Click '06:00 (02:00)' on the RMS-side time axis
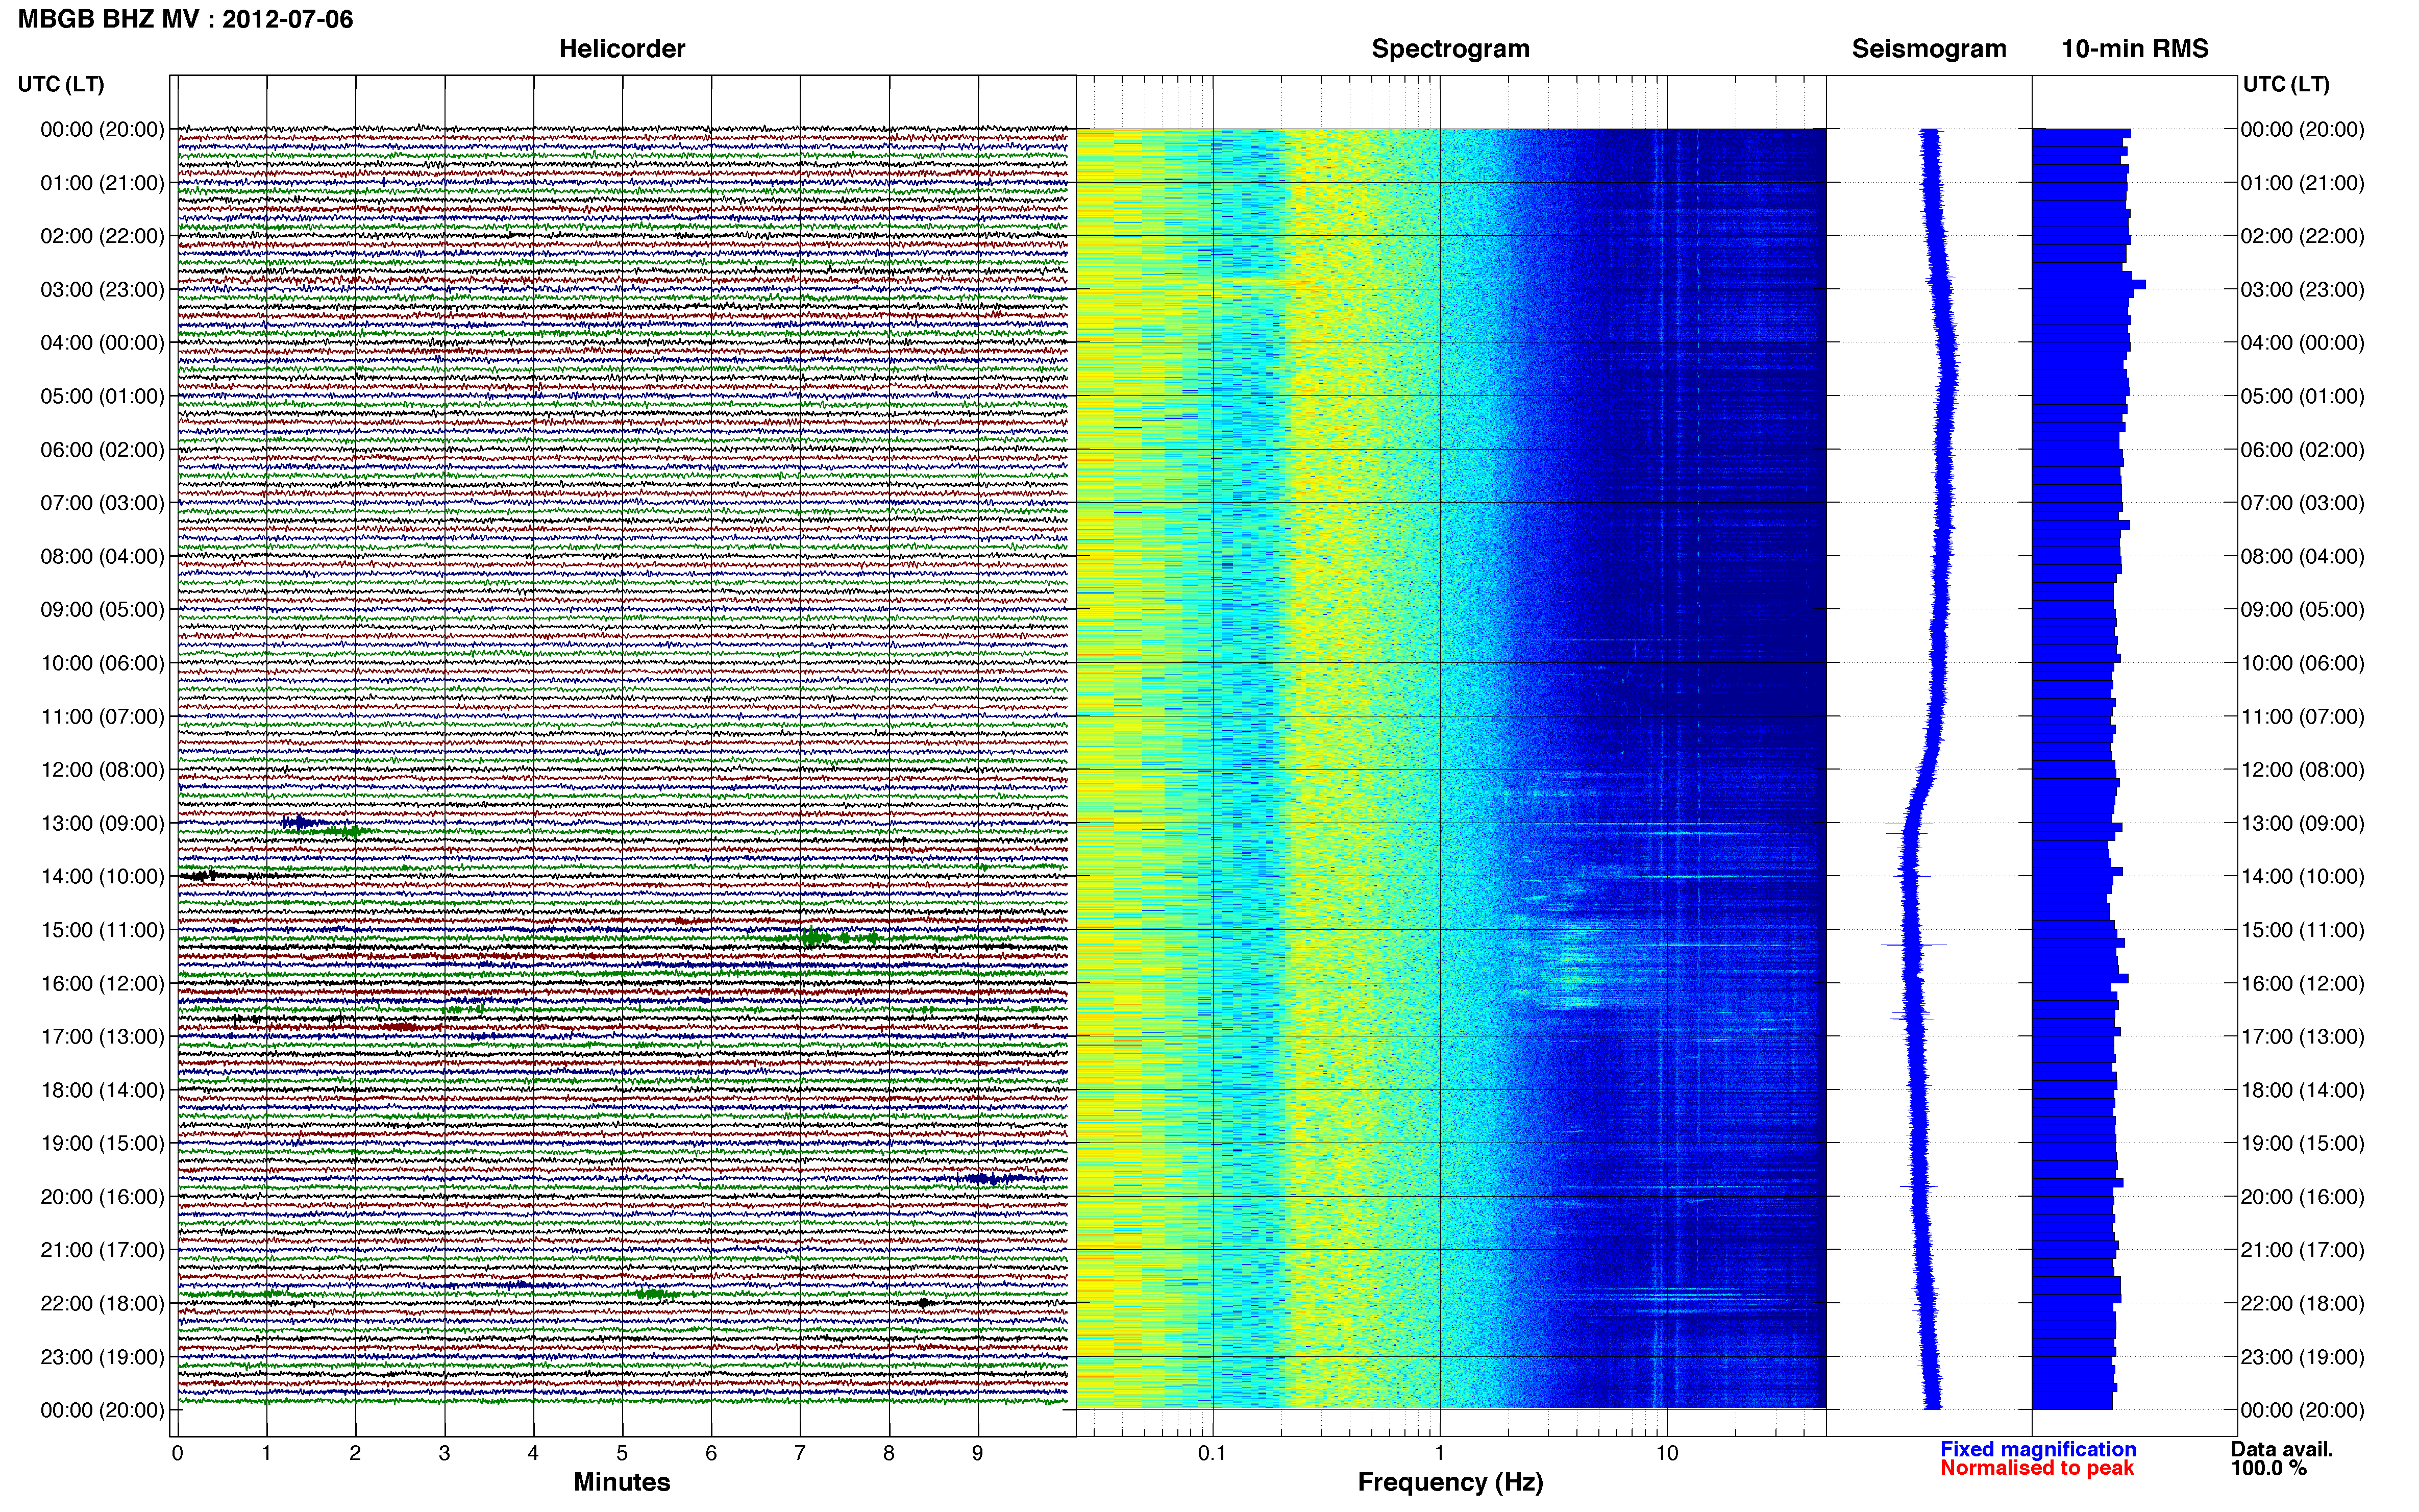2419x1512 pixels. click(x=2302, y=450)
